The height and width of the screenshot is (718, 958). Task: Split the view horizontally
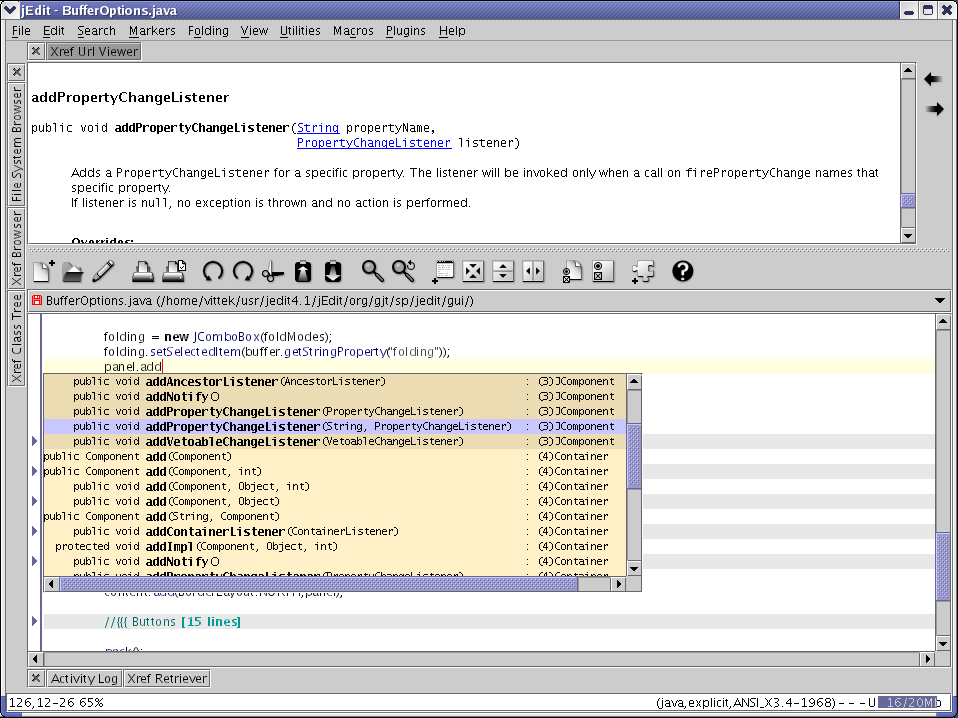click(503, 271)
